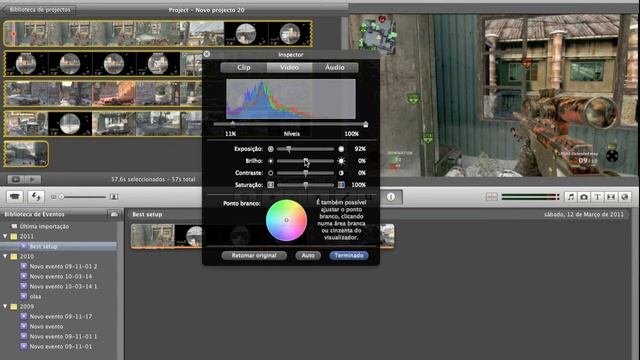This screenshot has width=640, height=360.
Task: Click the viewer preview image
Action: 494,96
